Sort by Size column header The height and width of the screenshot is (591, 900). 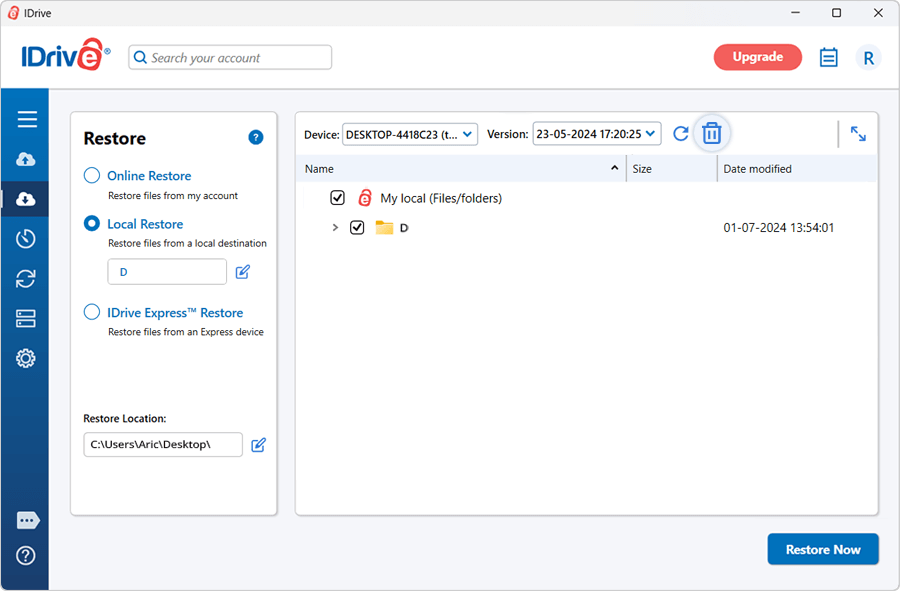[672, 169]
